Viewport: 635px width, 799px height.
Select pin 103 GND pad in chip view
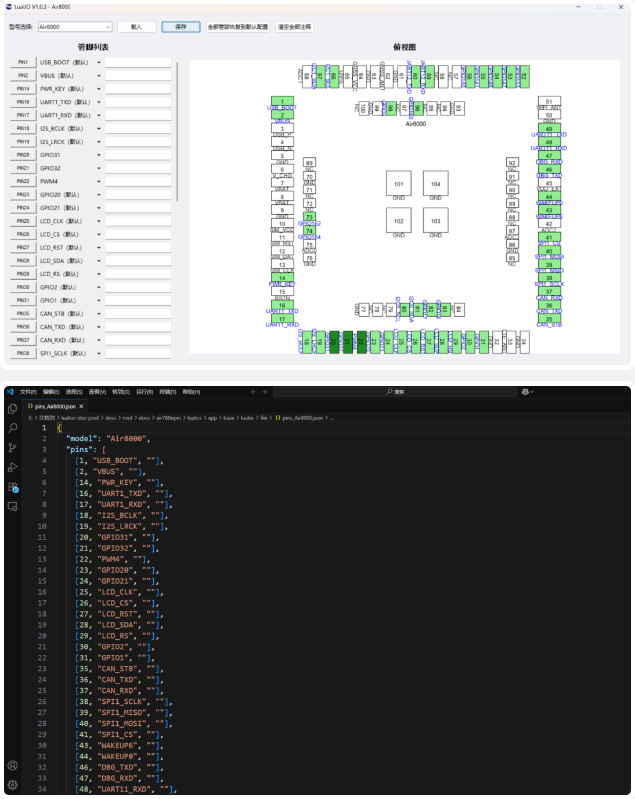coord(436,221)
